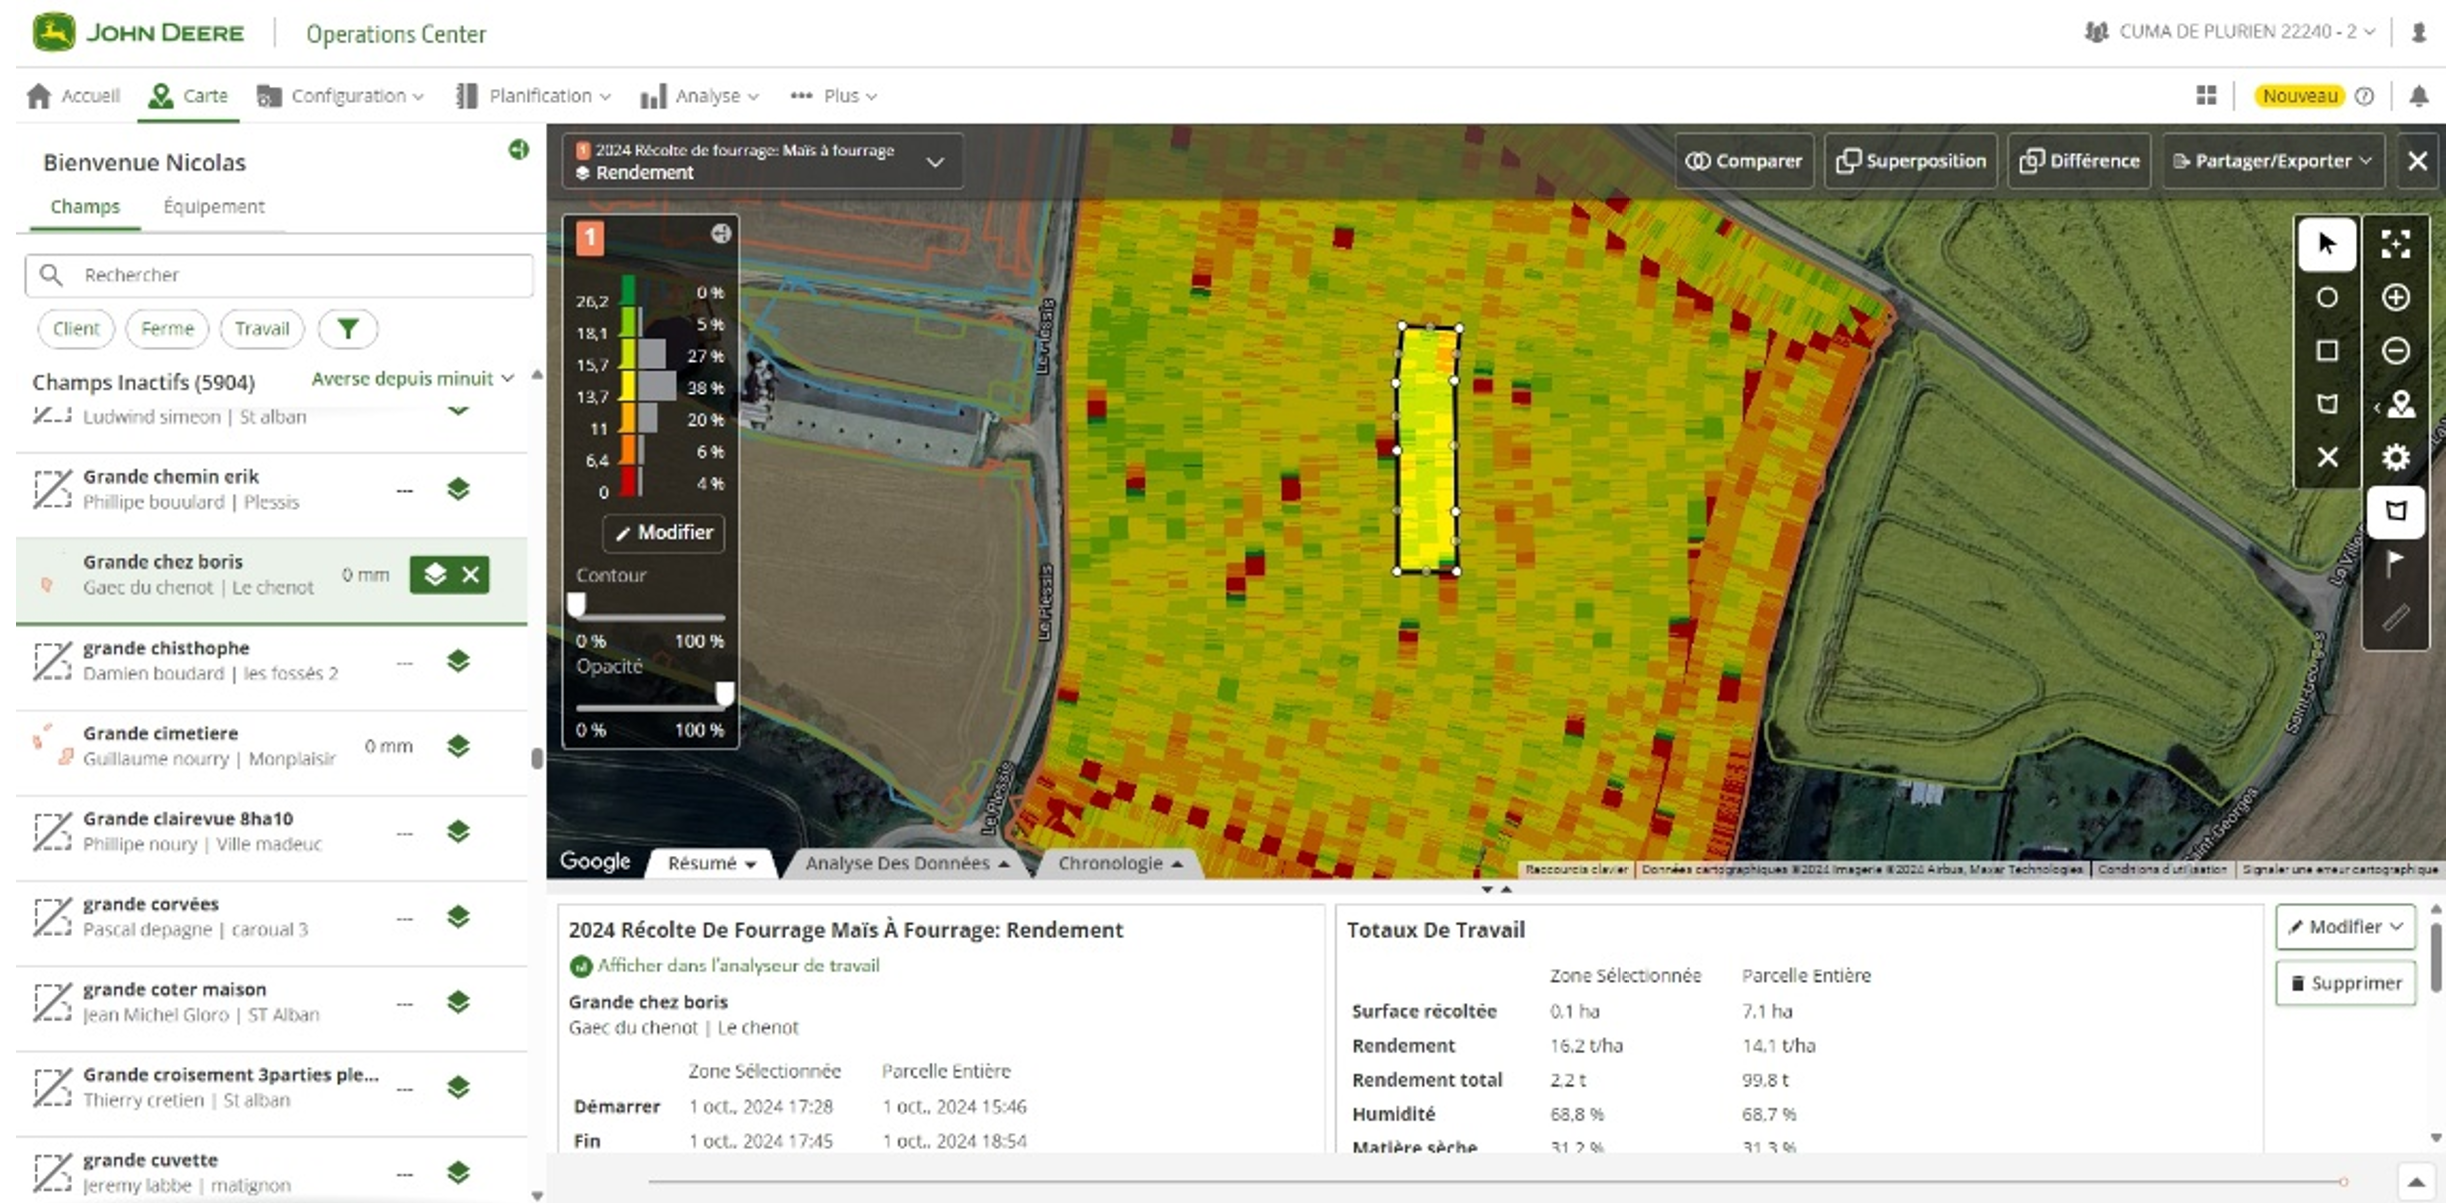Choose the circle selection tool
The height and width of the screenshot is (1203, 2450).
point(2327,298)
